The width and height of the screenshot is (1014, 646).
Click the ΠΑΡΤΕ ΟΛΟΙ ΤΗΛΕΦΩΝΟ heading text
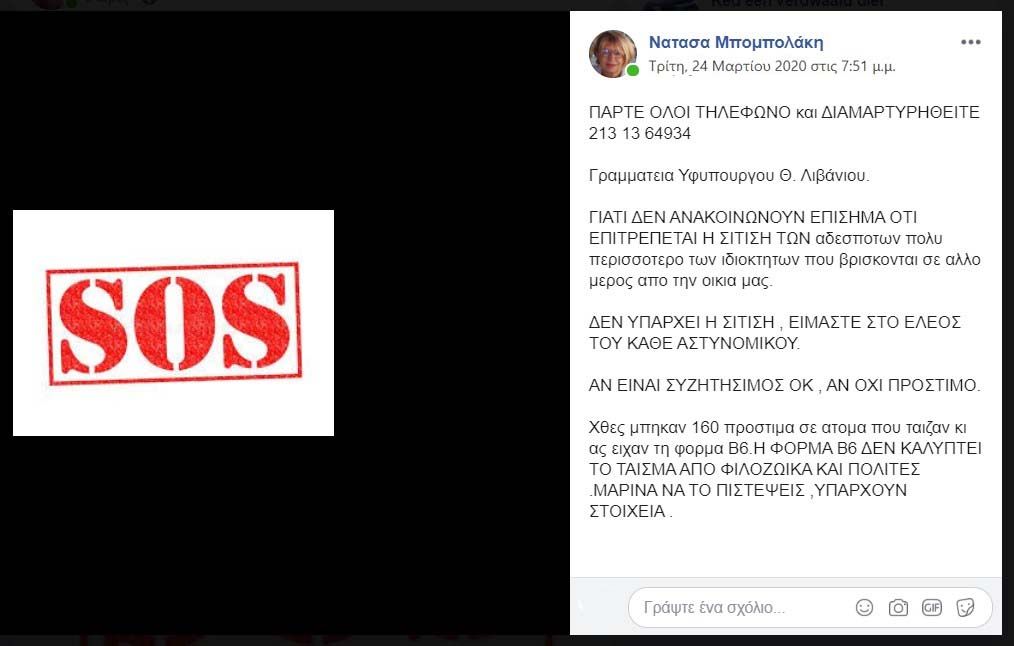689,113
